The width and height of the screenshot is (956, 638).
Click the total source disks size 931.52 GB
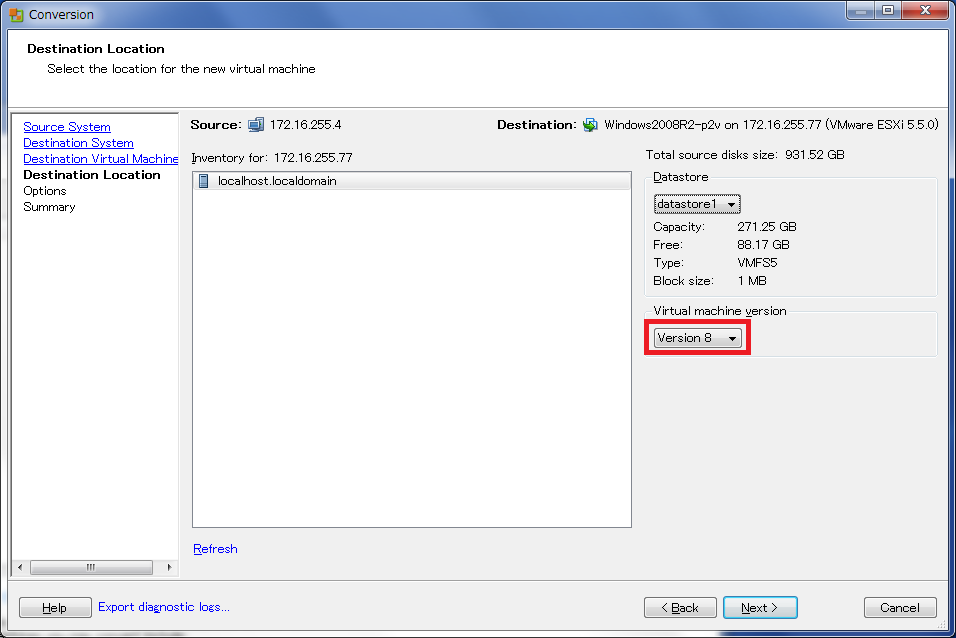pos(815,155)
